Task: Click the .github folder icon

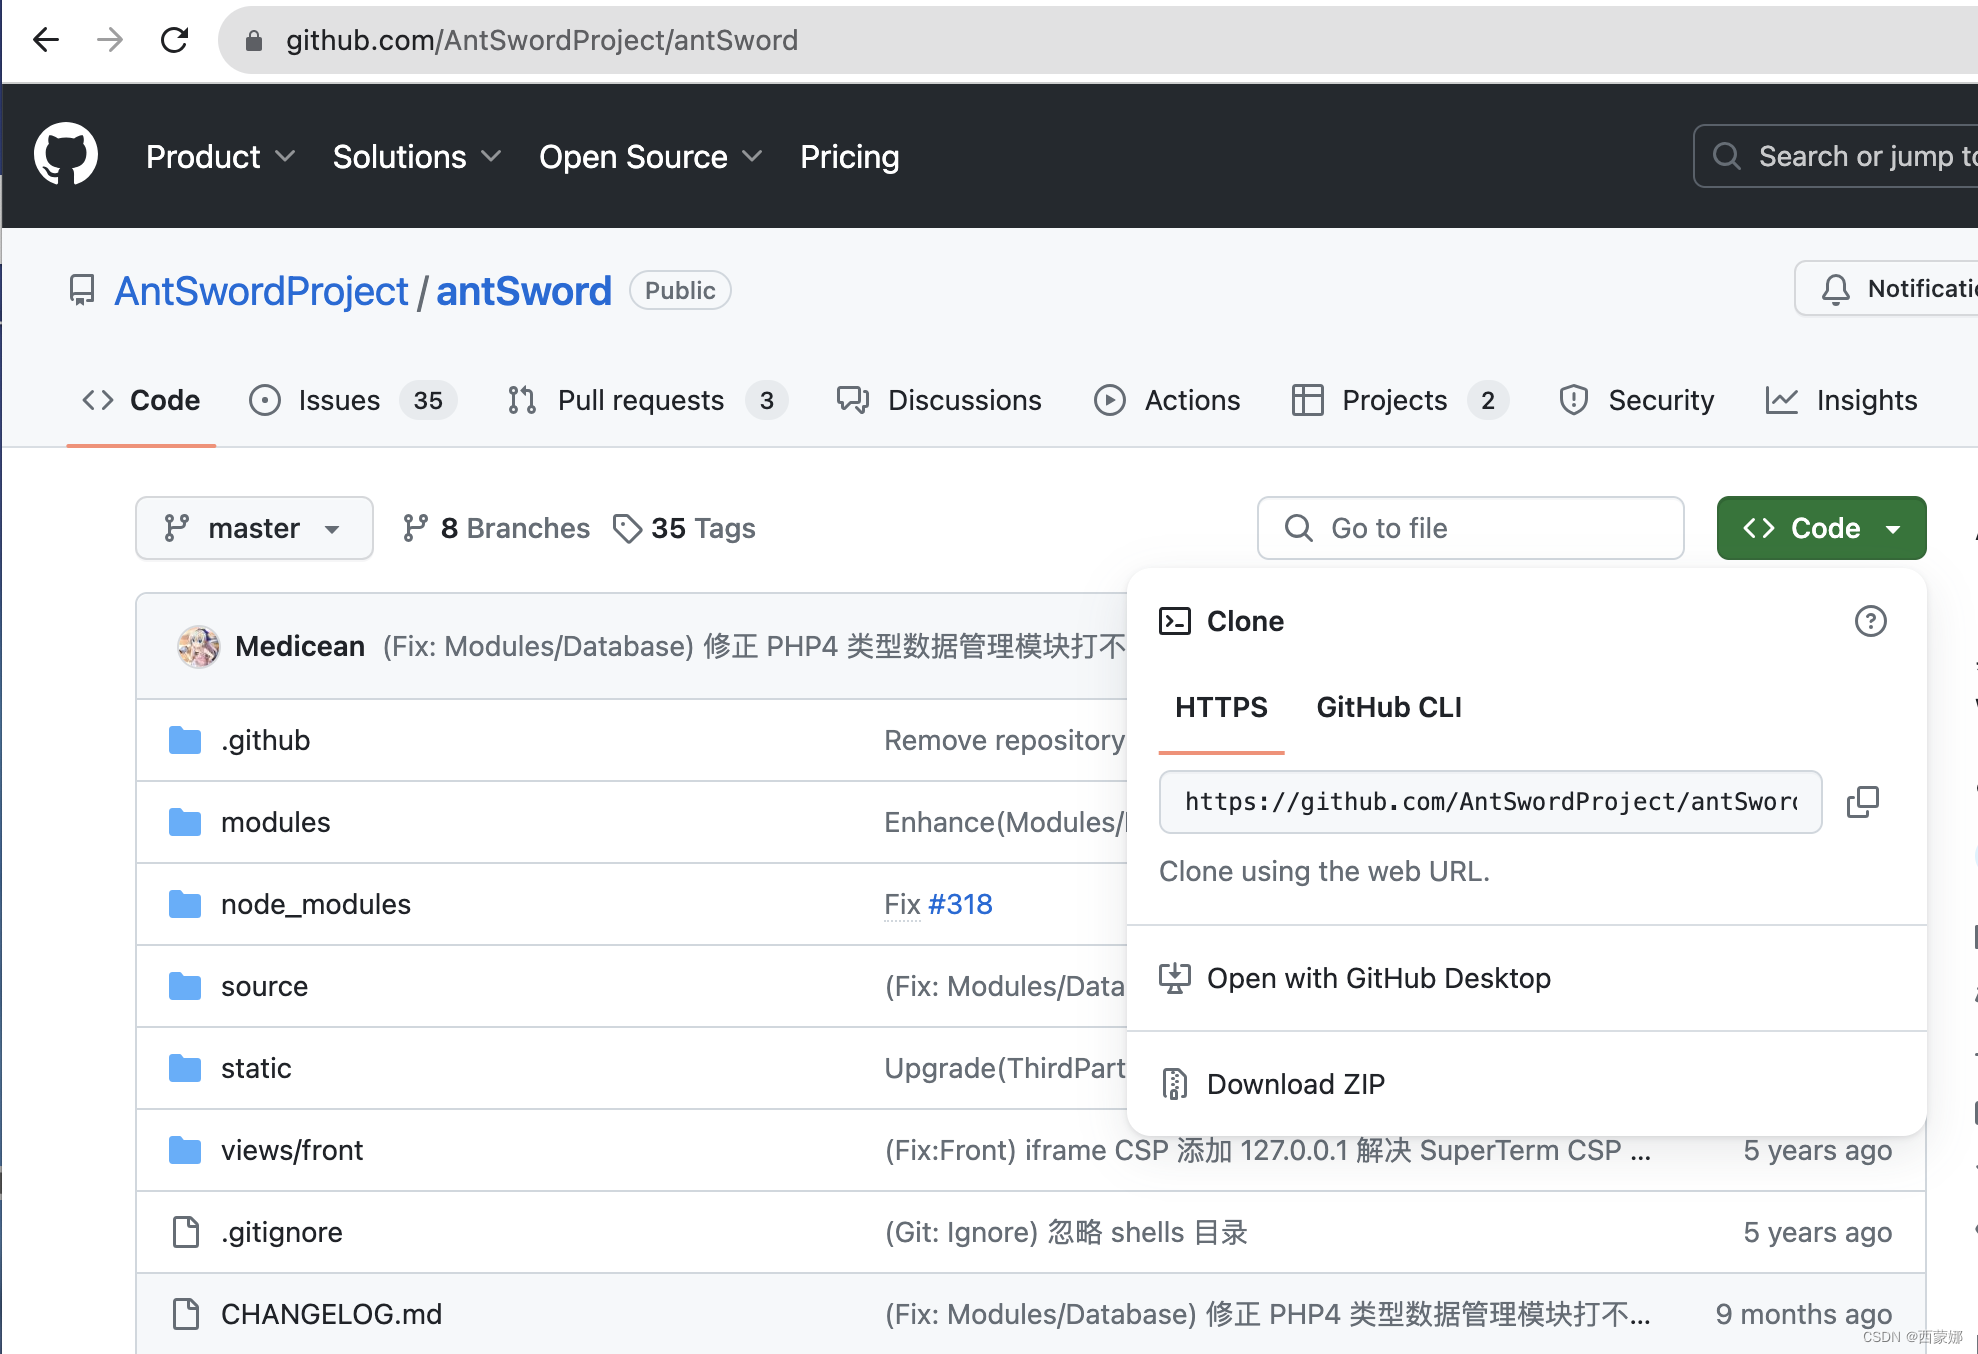Action: [x=185, y=740]
